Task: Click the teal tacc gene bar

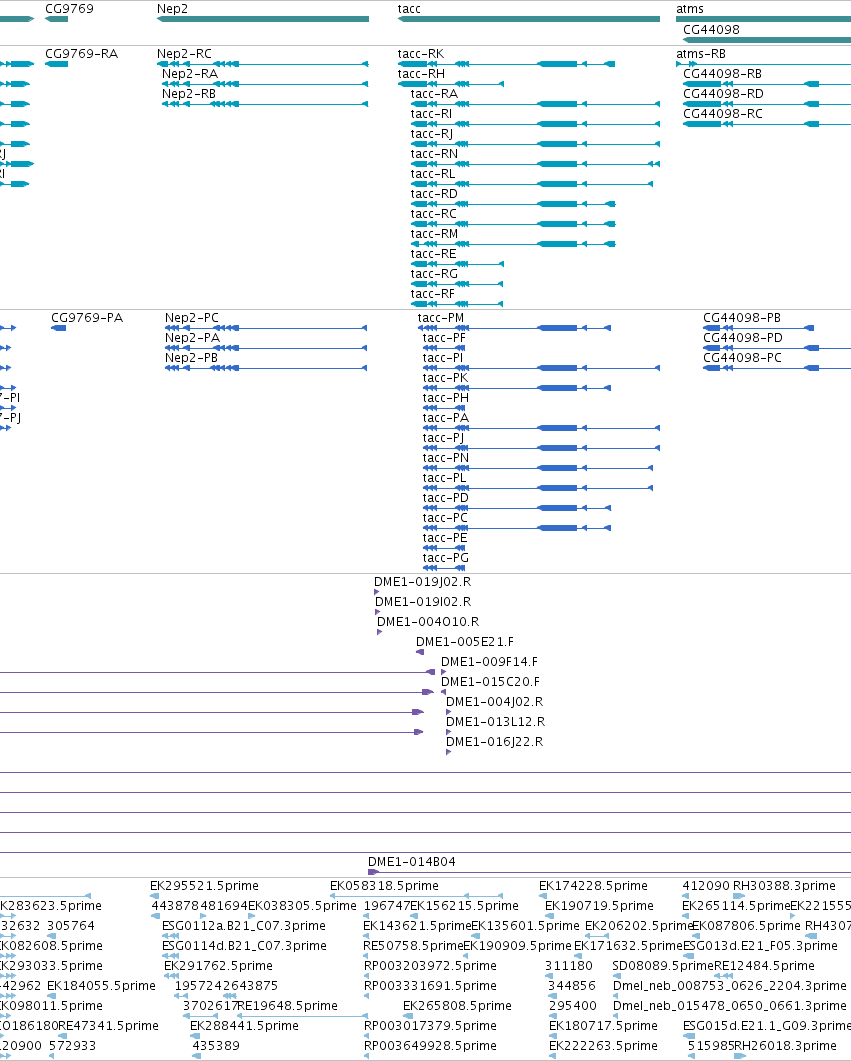Action: pos(529,19)
